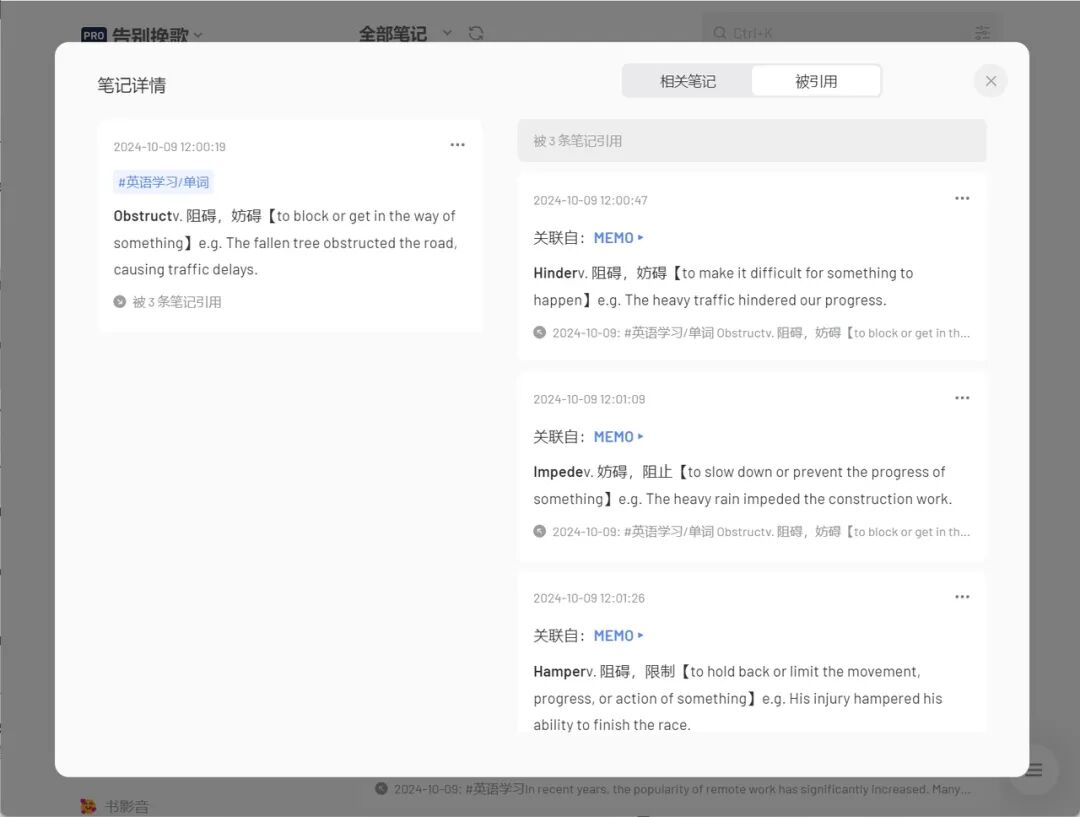Open the more menu on the Hamper note
This screenshot has width=1080, height=817.
point(962,597)
